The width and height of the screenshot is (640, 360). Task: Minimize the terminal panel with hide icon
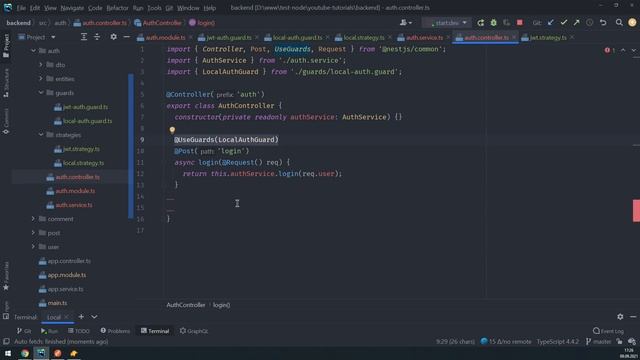[x=633, y=317]
